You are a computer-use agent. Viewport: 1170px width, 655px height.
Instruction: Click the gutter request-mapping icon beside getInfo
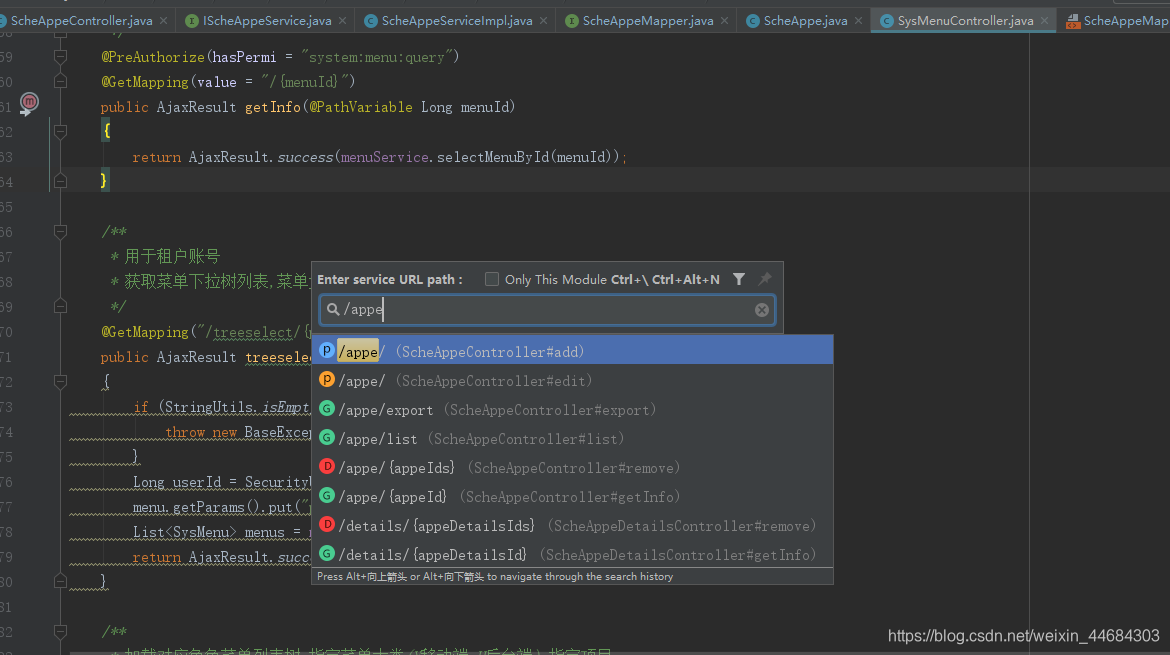tap(28, 103)
